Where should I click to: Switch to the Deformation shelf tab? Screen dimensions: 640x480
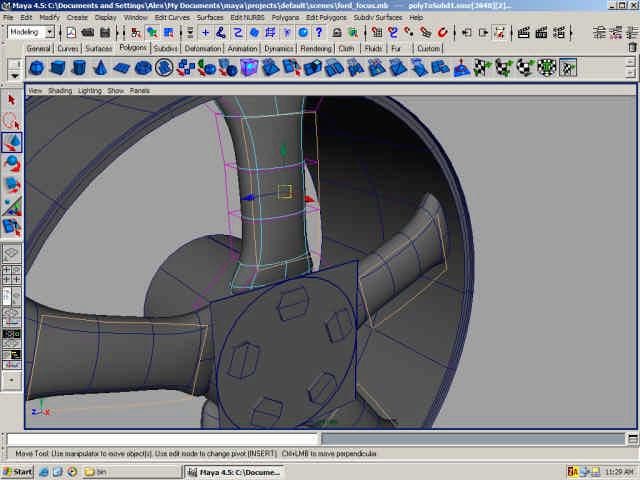[203, 48]
